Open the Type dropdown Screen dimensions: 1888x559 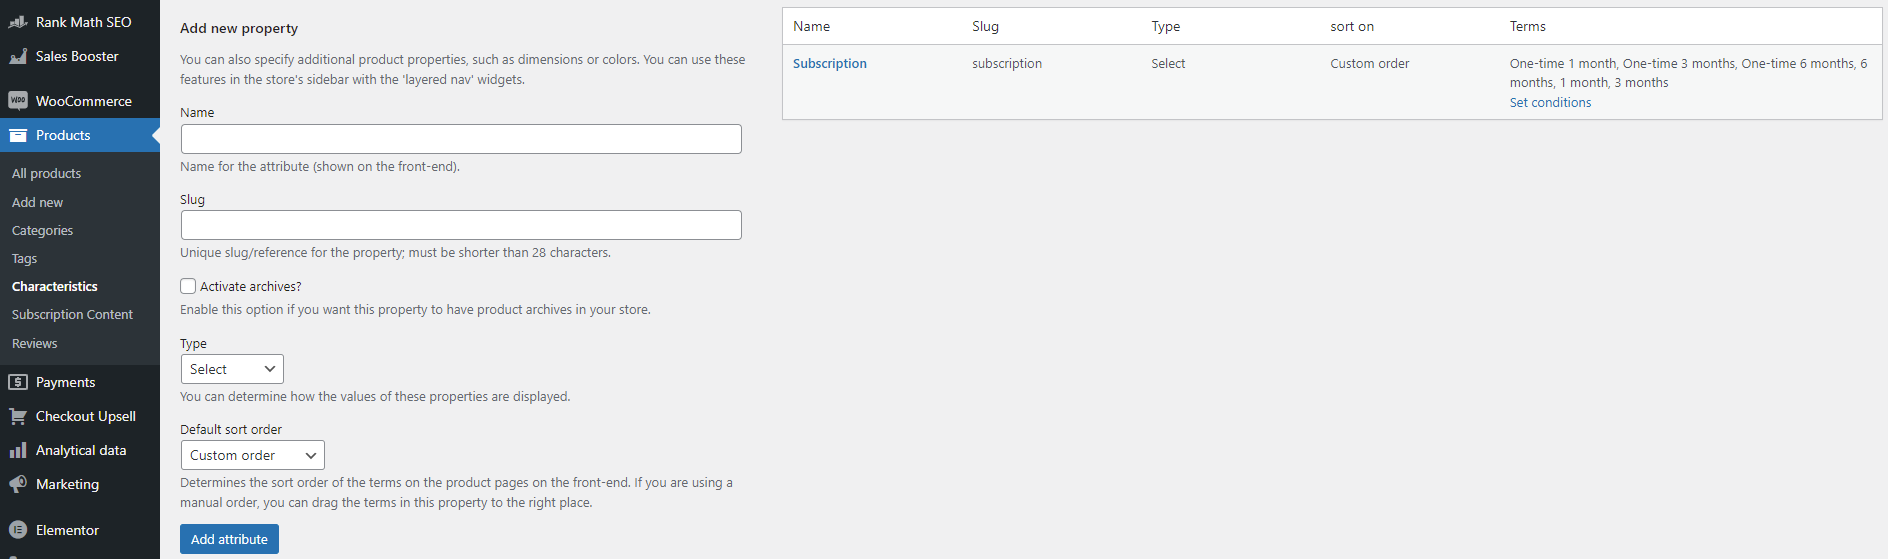232,369
